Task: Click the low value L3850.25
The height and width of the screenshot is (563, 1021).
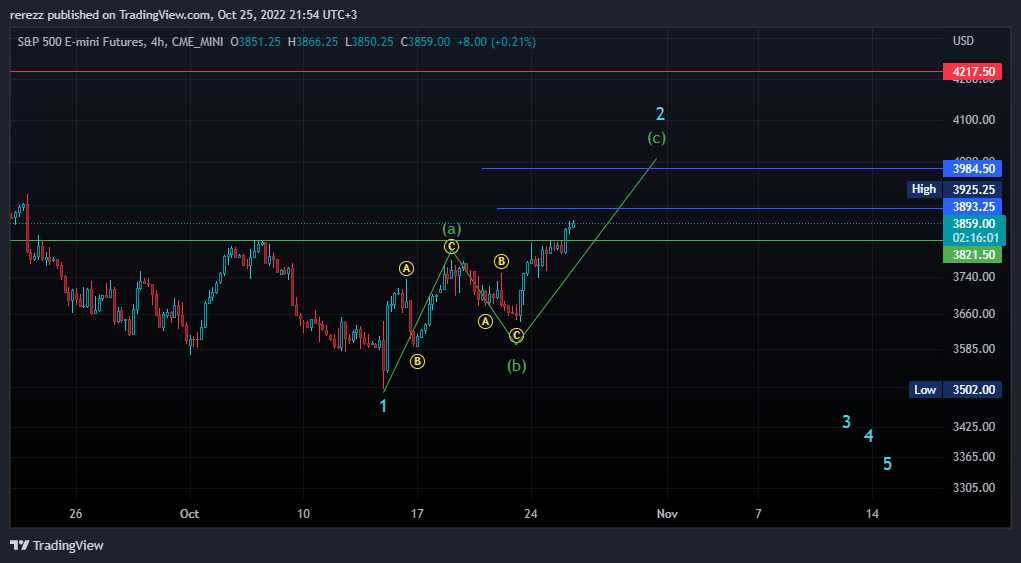Action: coord(369,42)
